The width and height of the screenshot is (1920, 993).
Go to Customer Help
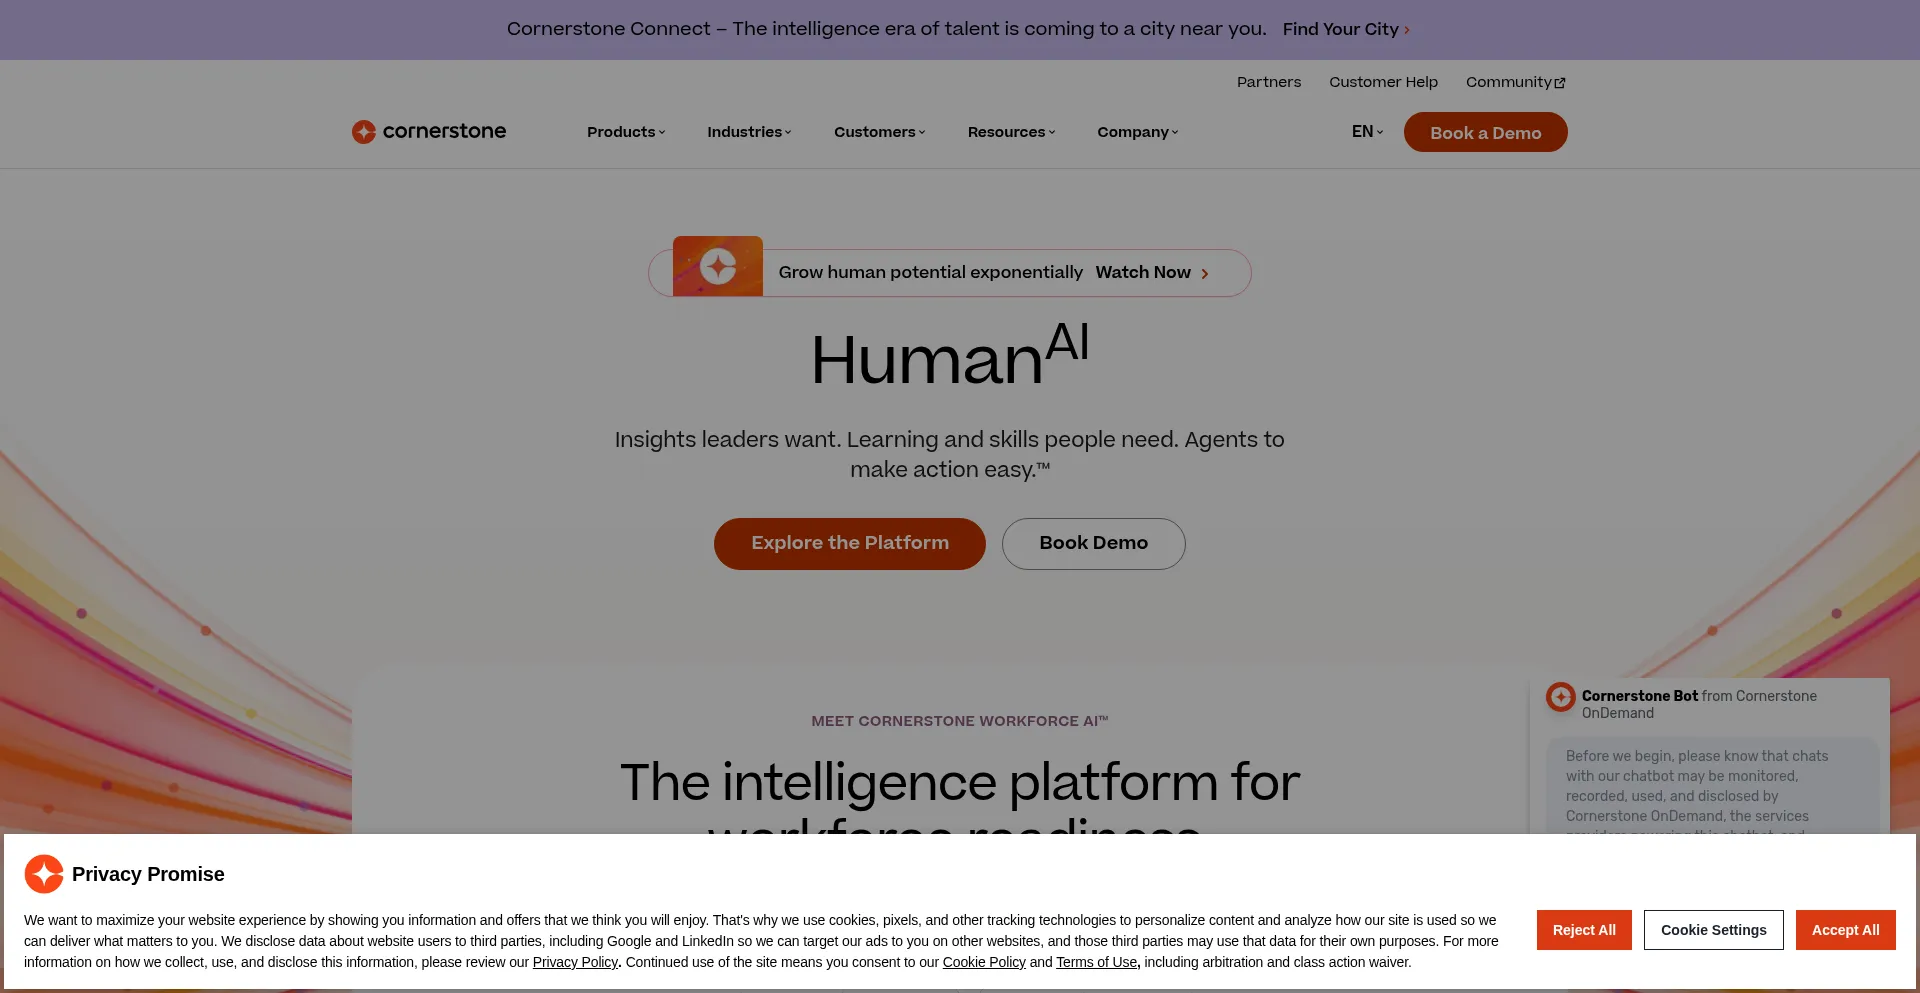pyautogui.click(x=1384, y=82)
